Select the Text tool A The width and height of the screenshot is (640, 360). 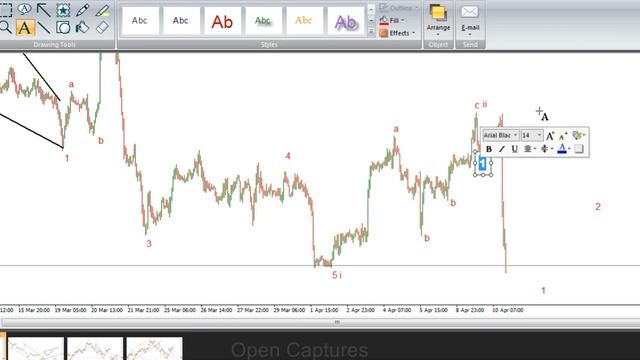(x=24, y=28)
